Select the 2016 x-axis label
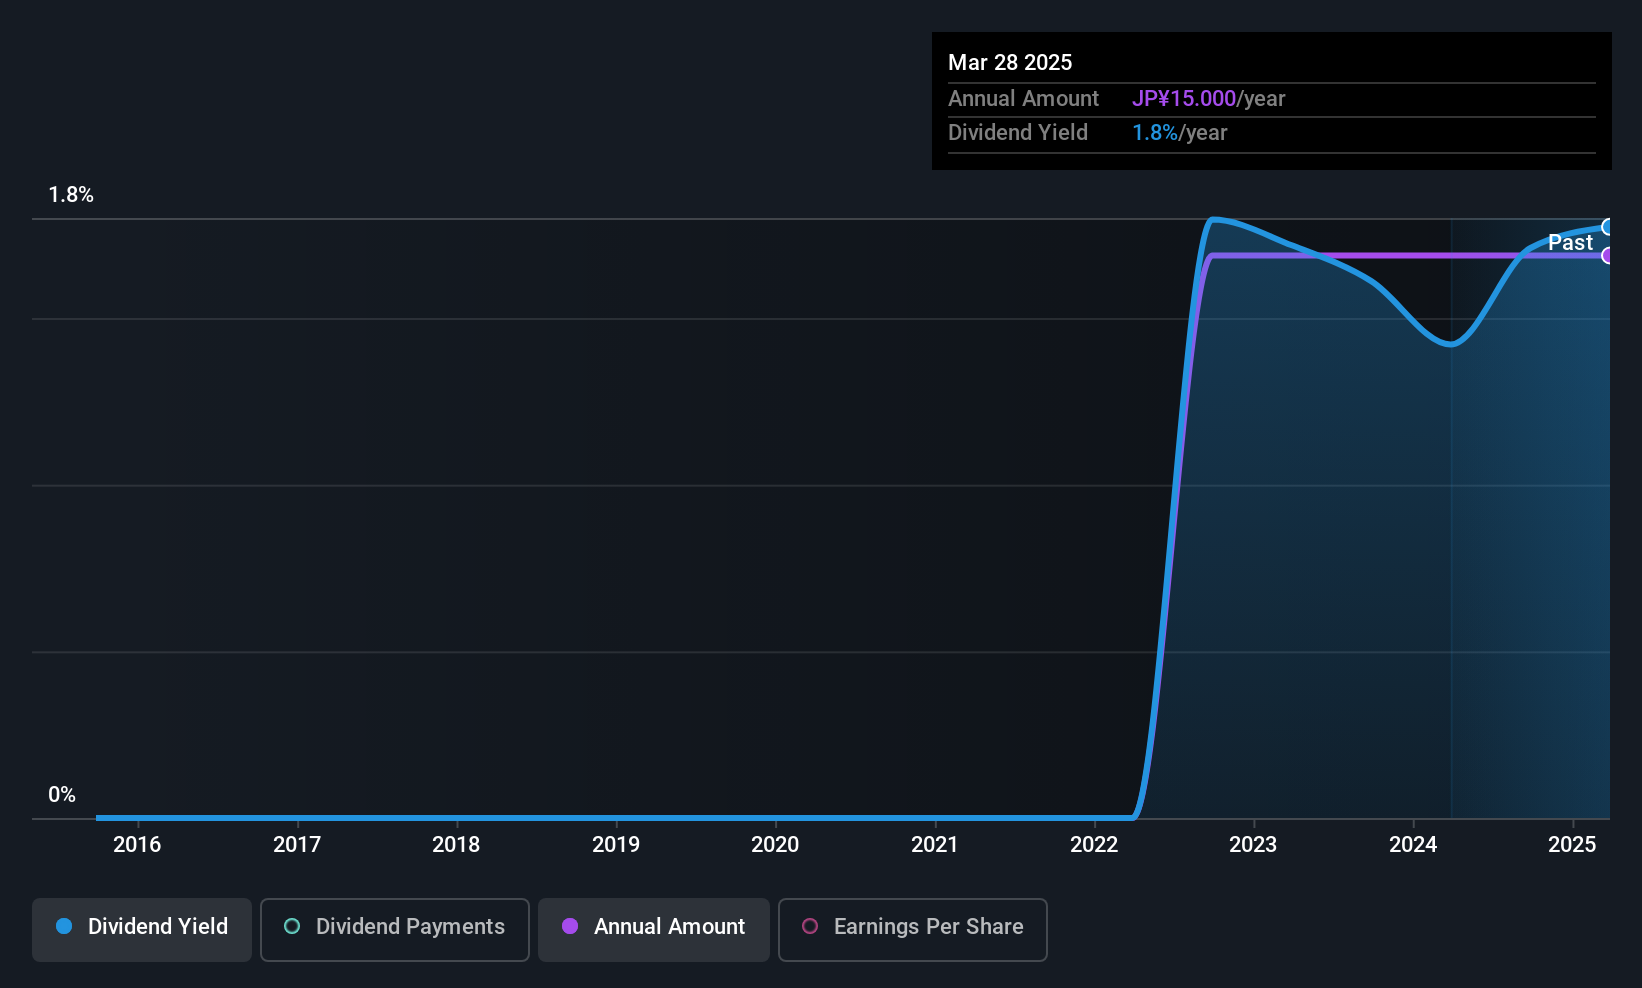 click(x=137, y=844)
